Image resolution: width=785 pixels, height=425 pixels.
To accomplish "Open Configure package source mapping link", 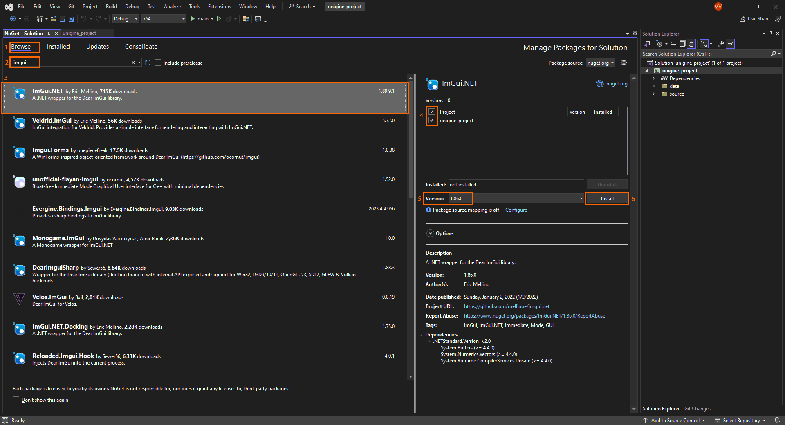I will point(516,210).
